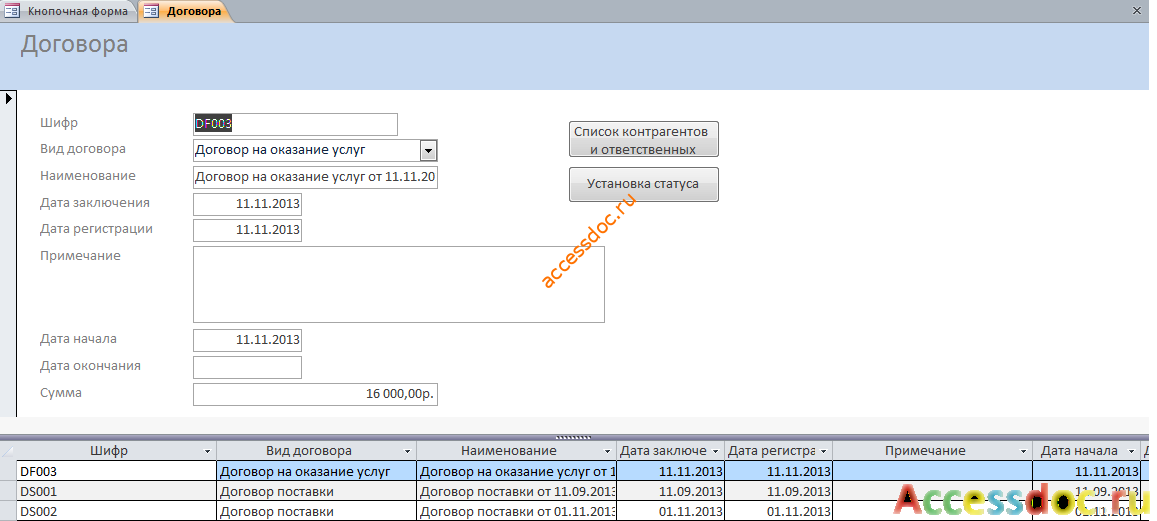Click Договор поставки cell in DS002 row
The height and width of the screenshot is (521, 1157).
[317, 511]
